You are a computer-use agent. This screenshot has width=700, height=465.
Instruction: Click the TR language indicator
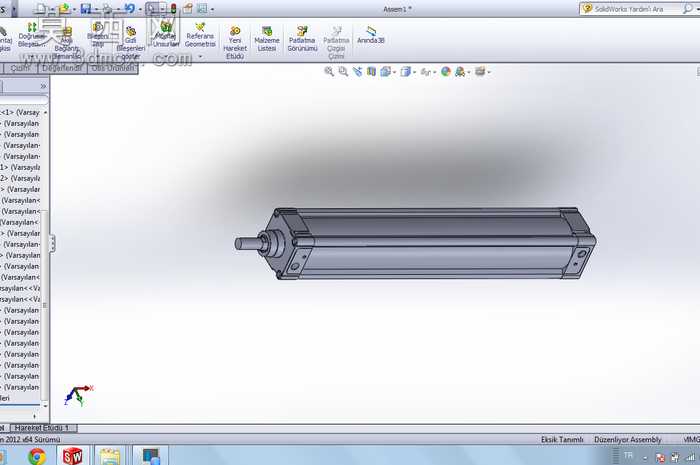pyautogui.click(x=629, y=456)
